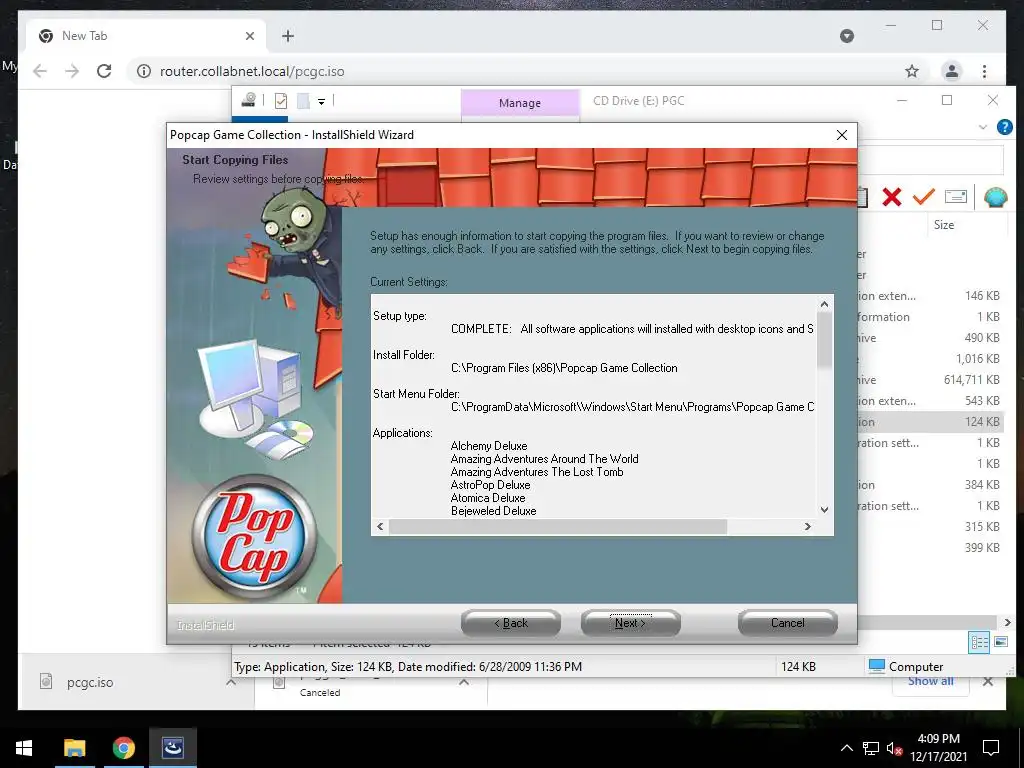
Task: Click the horizontal scrollbar thumb in settings box
Action: [558, 526]
